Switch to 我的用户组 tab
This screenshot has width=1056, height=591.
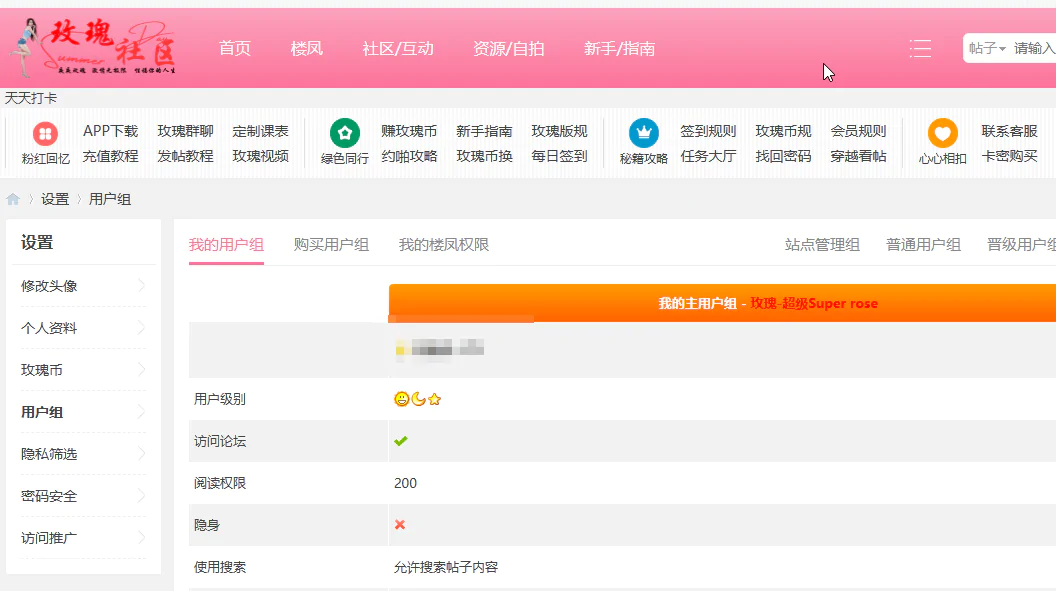tap(226, 244)
